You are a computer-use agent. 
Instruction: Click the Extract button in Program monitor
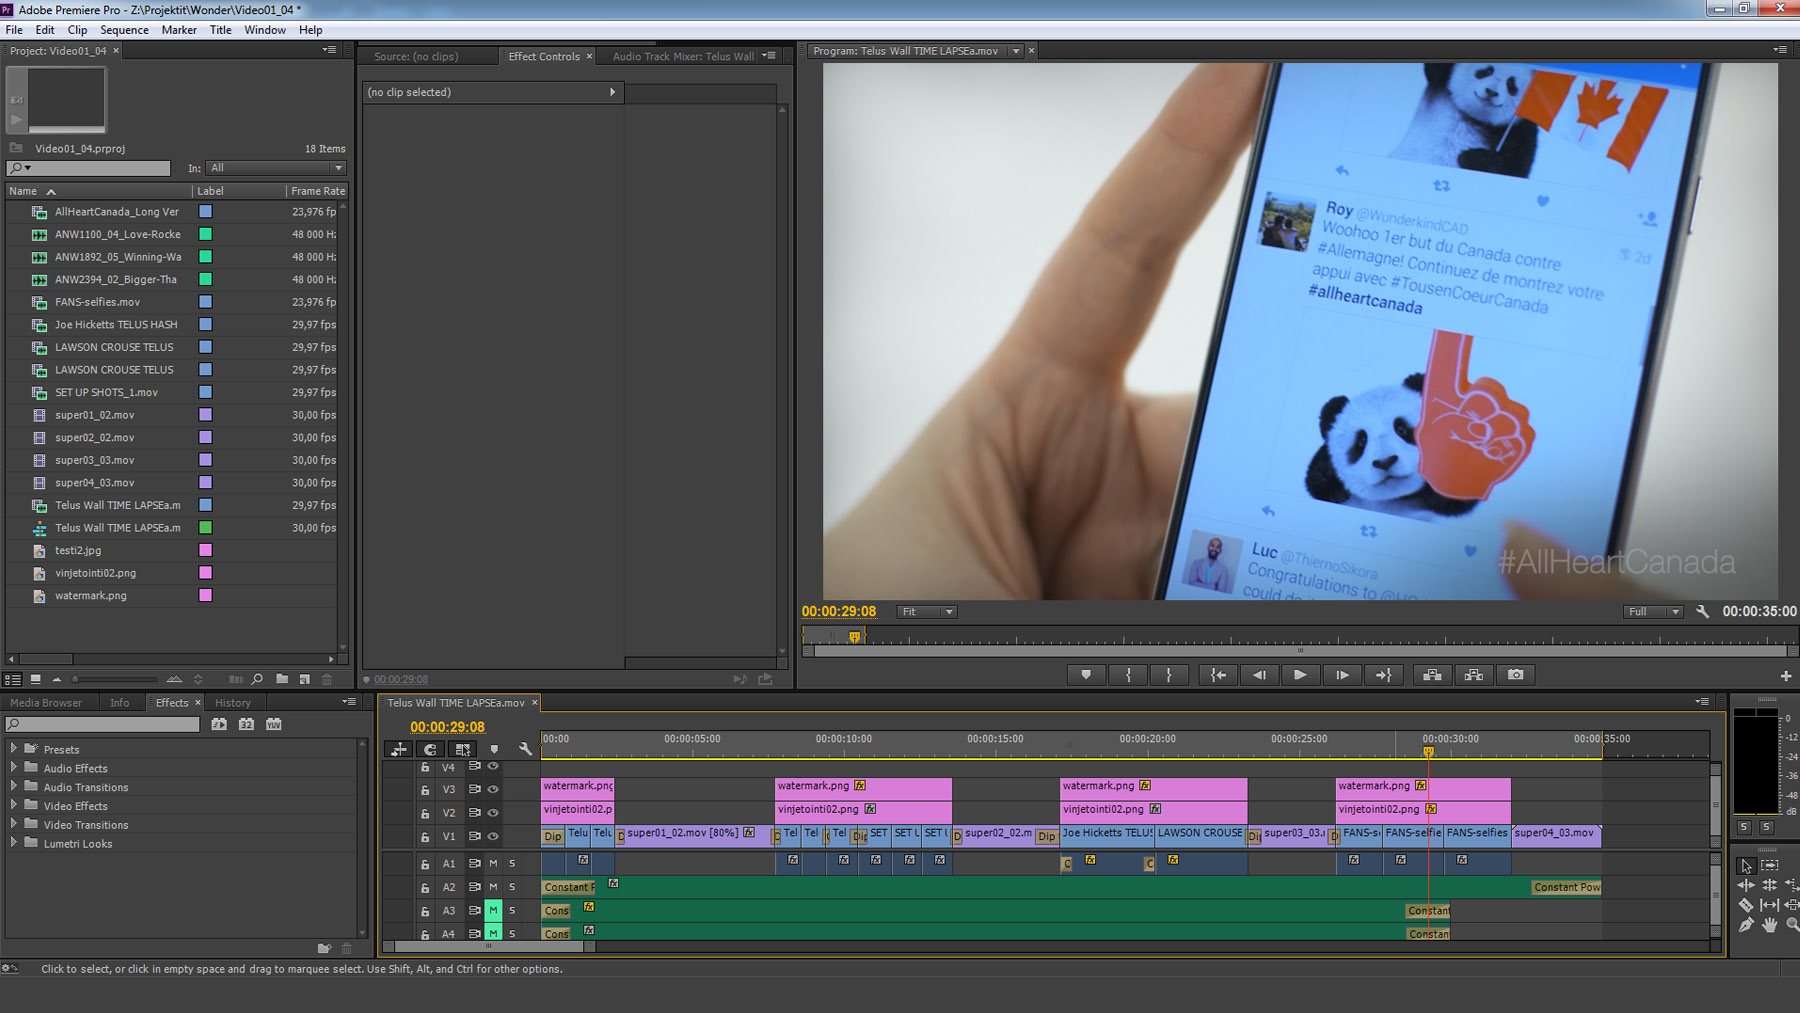(1474, 675)
